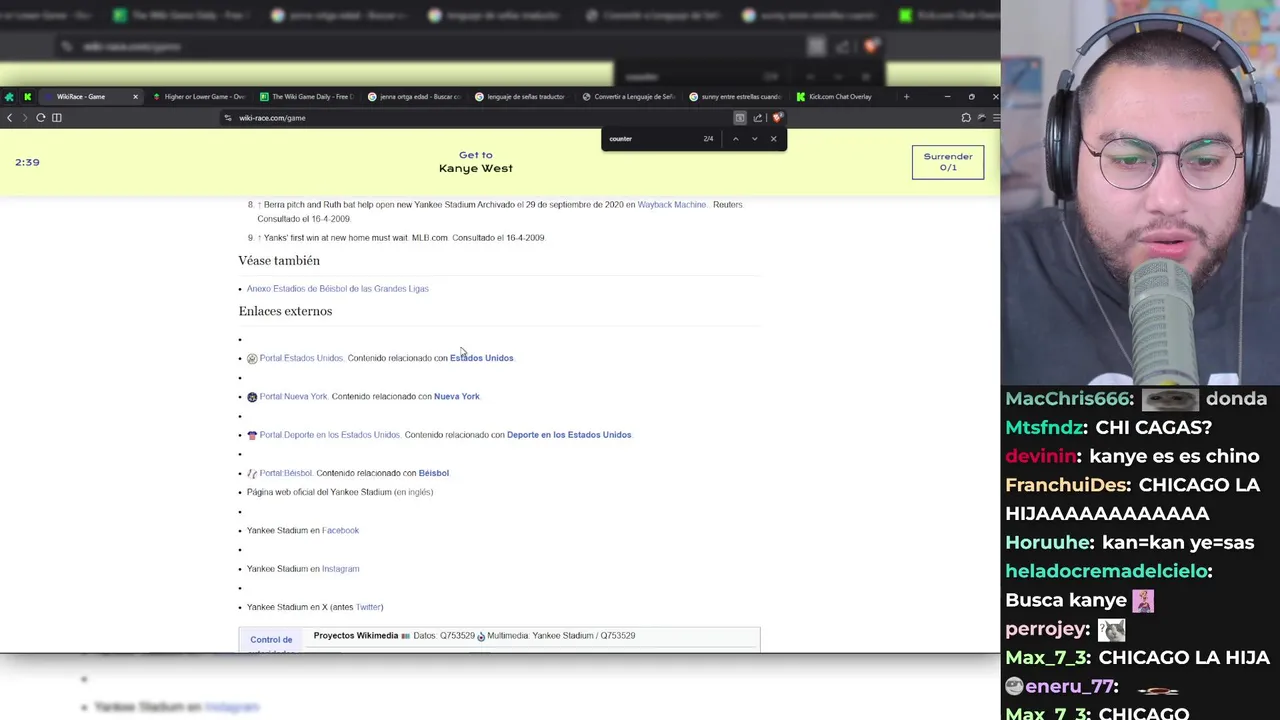This screenshot has width=1280, height=720.
Task: Open Portal:Deporte en los Estados Unidos
Action: tap(329, 435)
